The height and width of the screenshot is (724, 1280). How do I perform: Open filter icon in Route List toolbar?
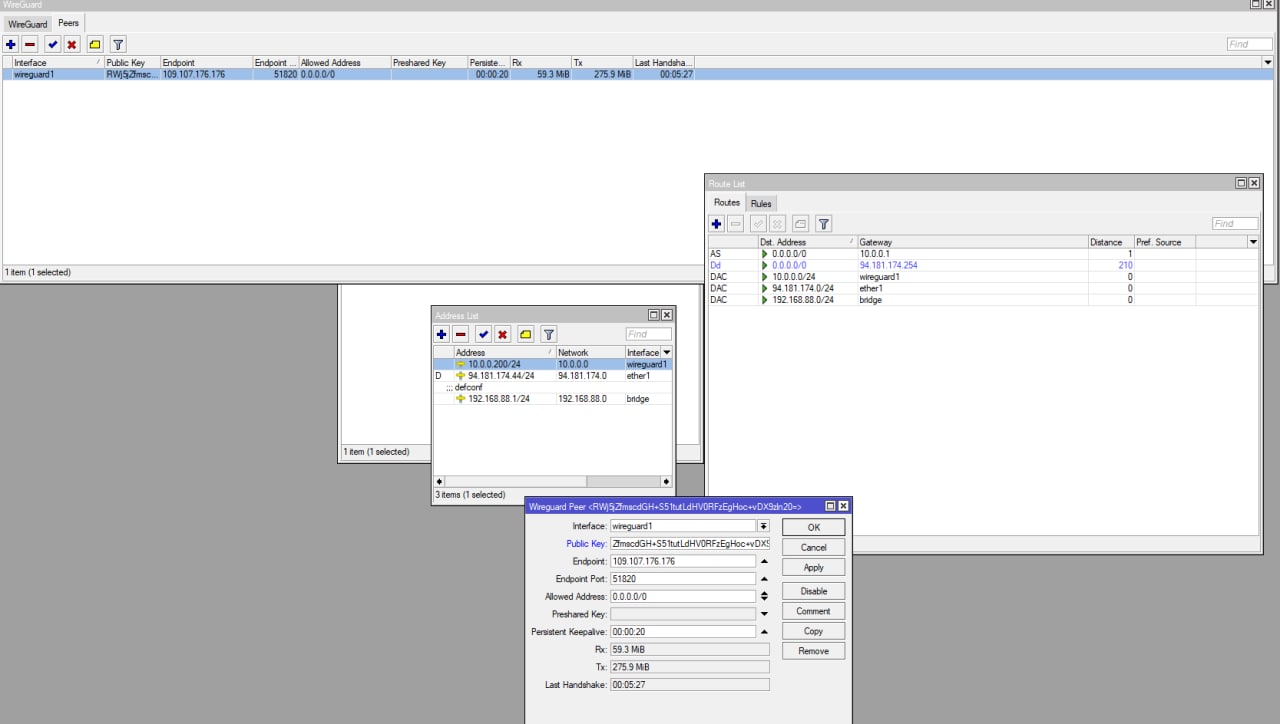(823, 224)
